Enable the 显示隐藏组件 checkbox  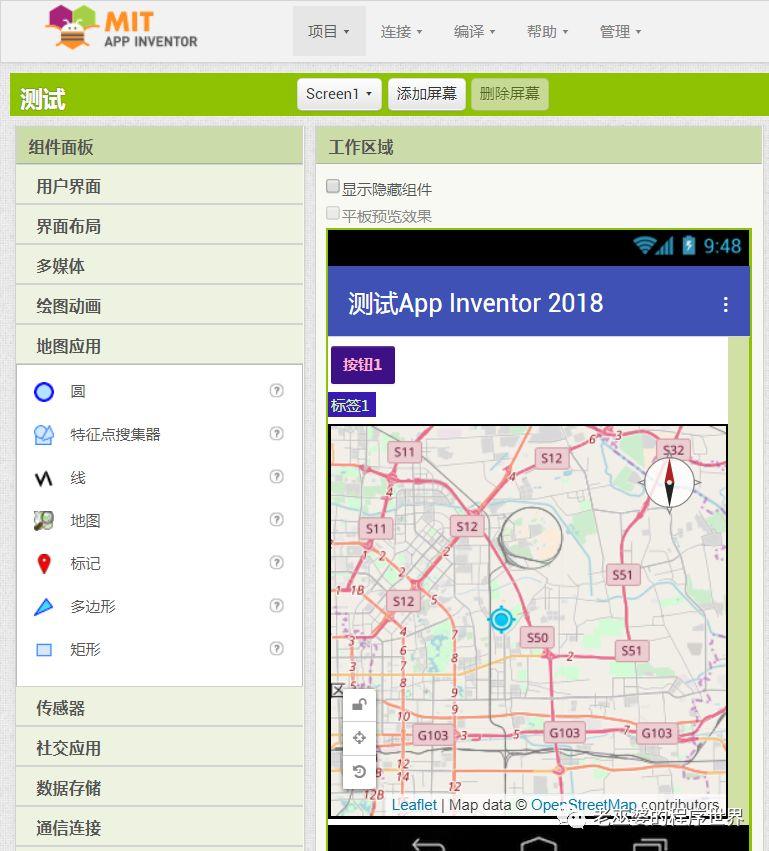click(333, 186)
